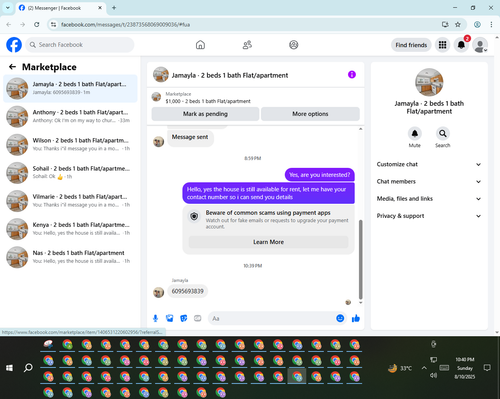Open a new browser tab
The image size is (500, 399).
[x=114, y=8]
